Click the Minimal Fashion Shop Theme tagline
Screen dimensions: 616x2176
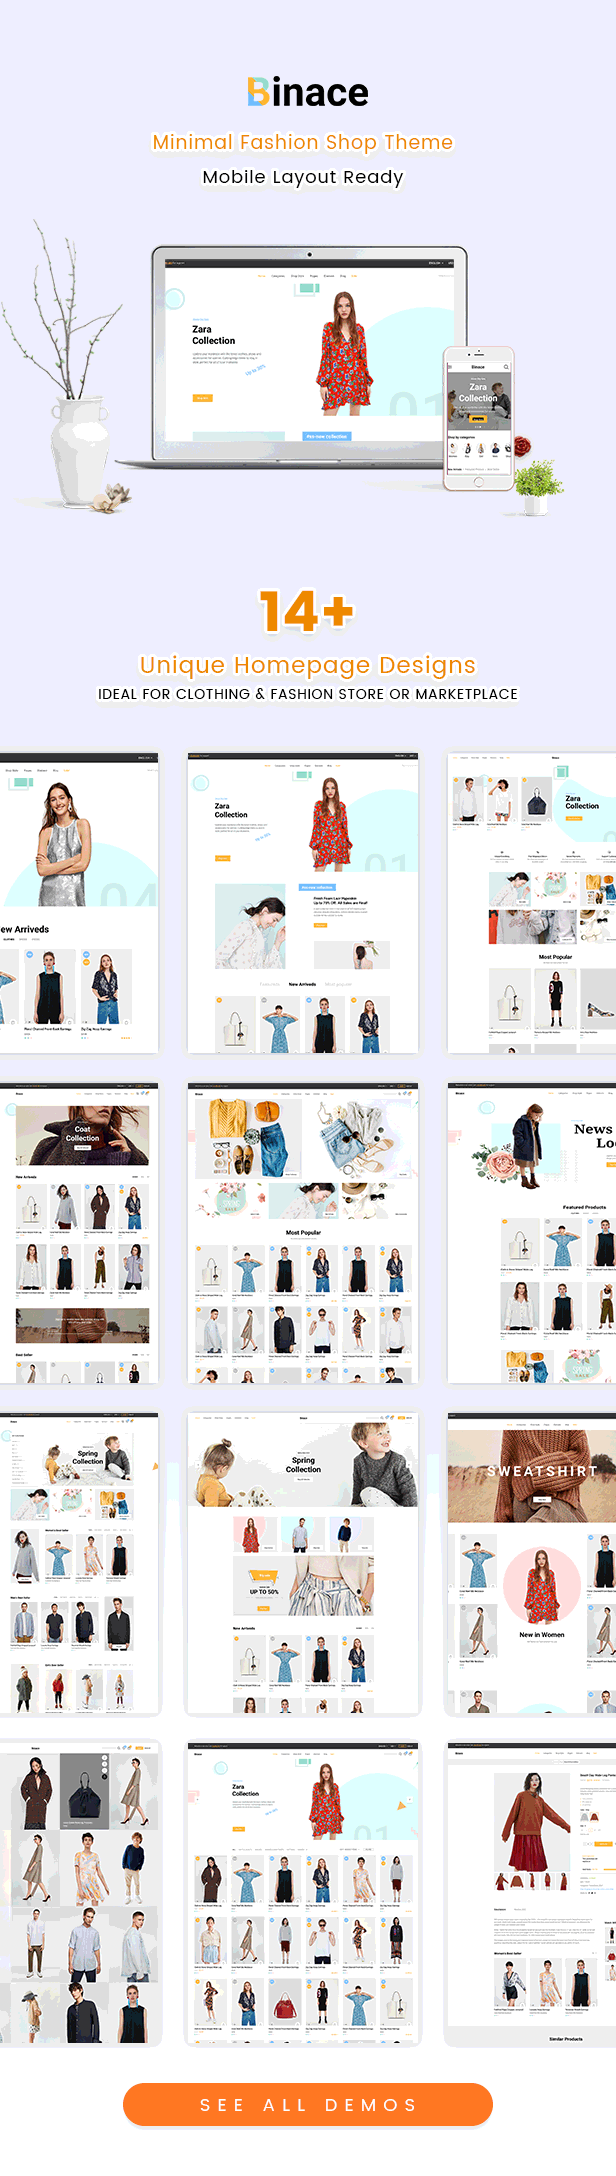pyautogui.click(x=302, y=142)
